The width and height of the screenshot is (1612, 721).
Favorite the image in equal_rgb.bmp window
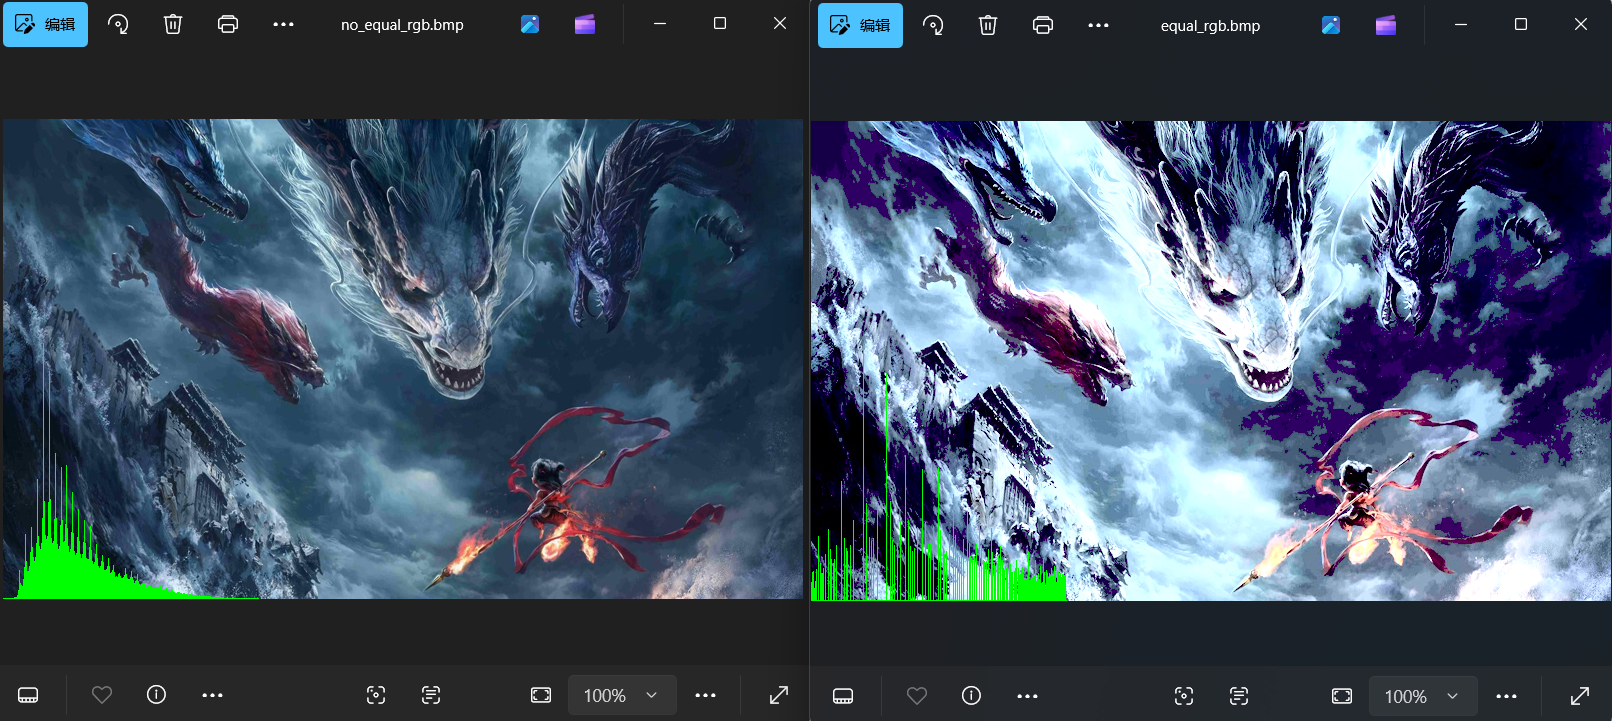917,696
